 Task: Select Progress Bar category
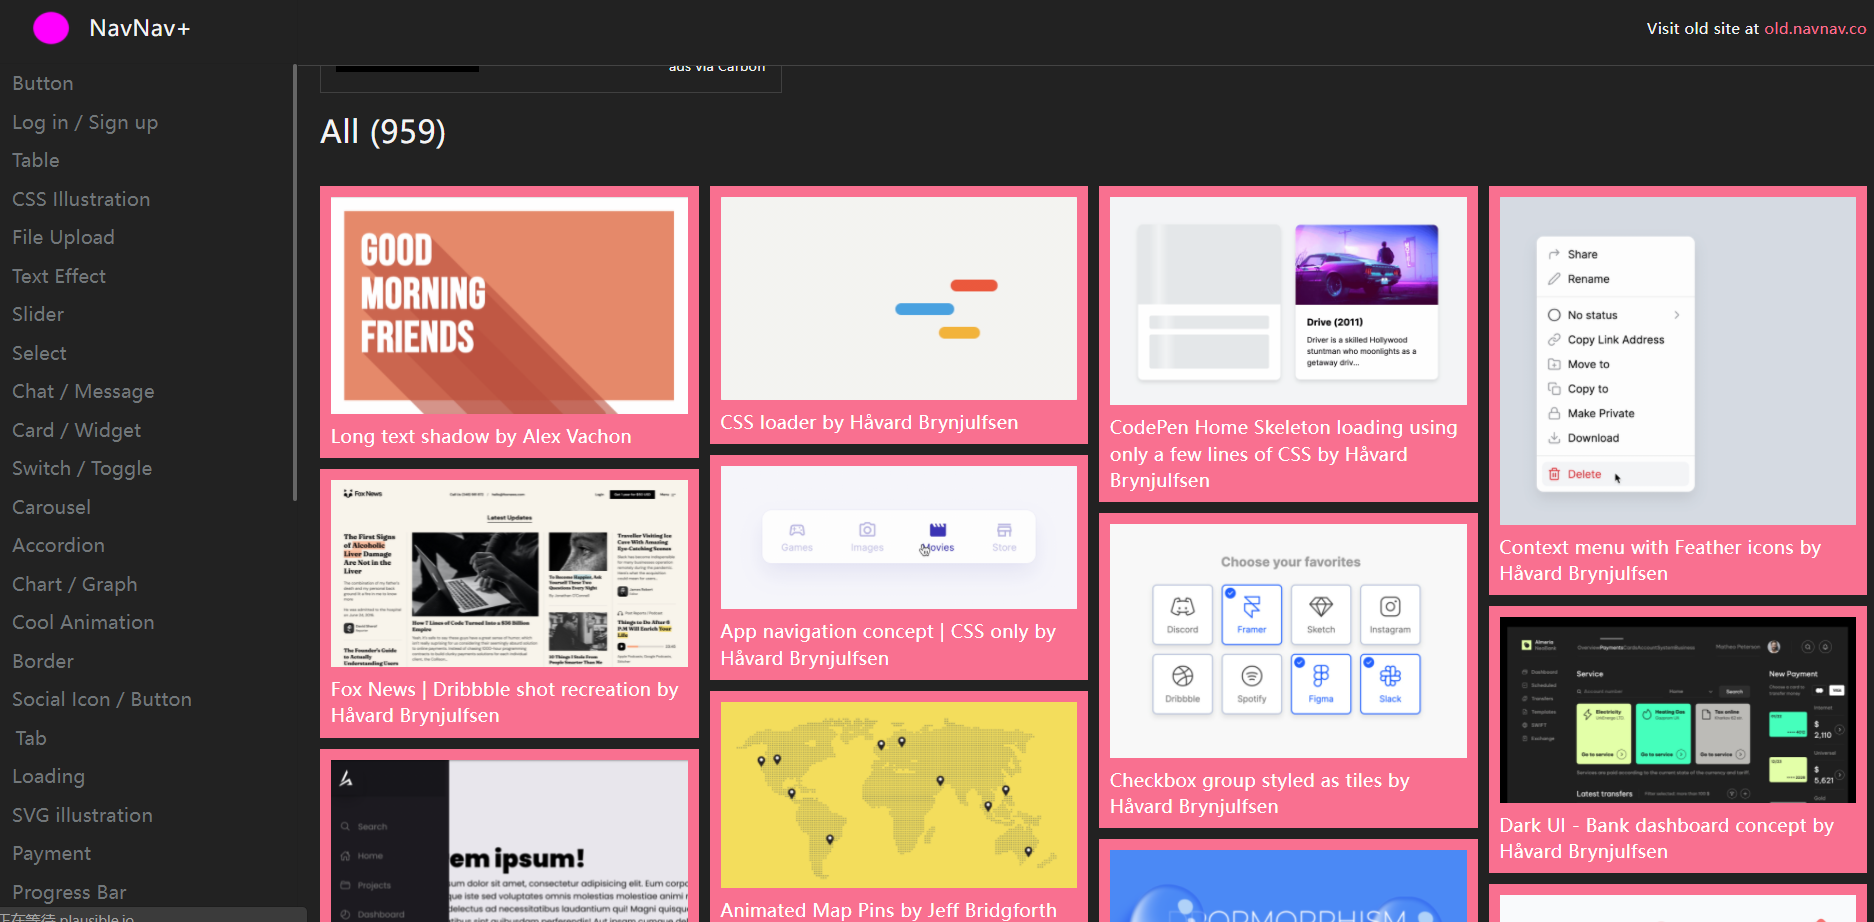69,892
